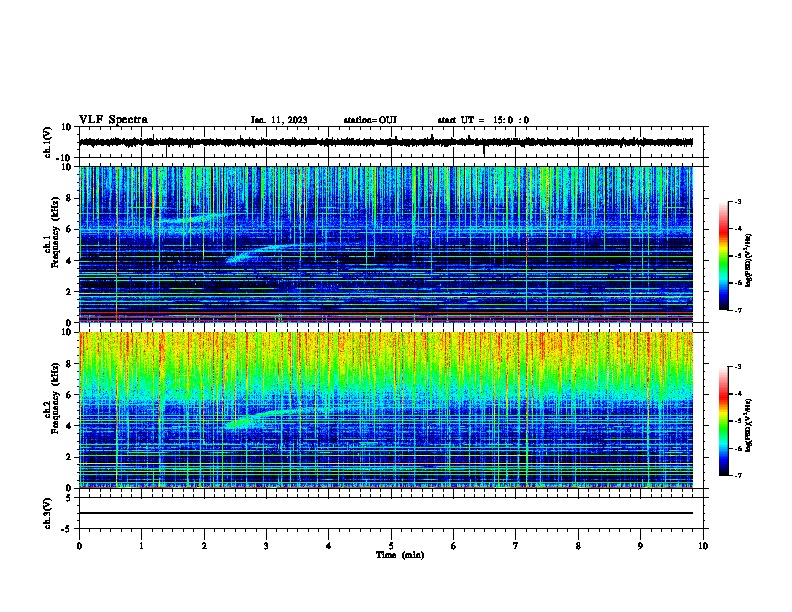792x612 pixels.
Task: Click the "ch.3(V)" axis label
Action: coord(47,513)
